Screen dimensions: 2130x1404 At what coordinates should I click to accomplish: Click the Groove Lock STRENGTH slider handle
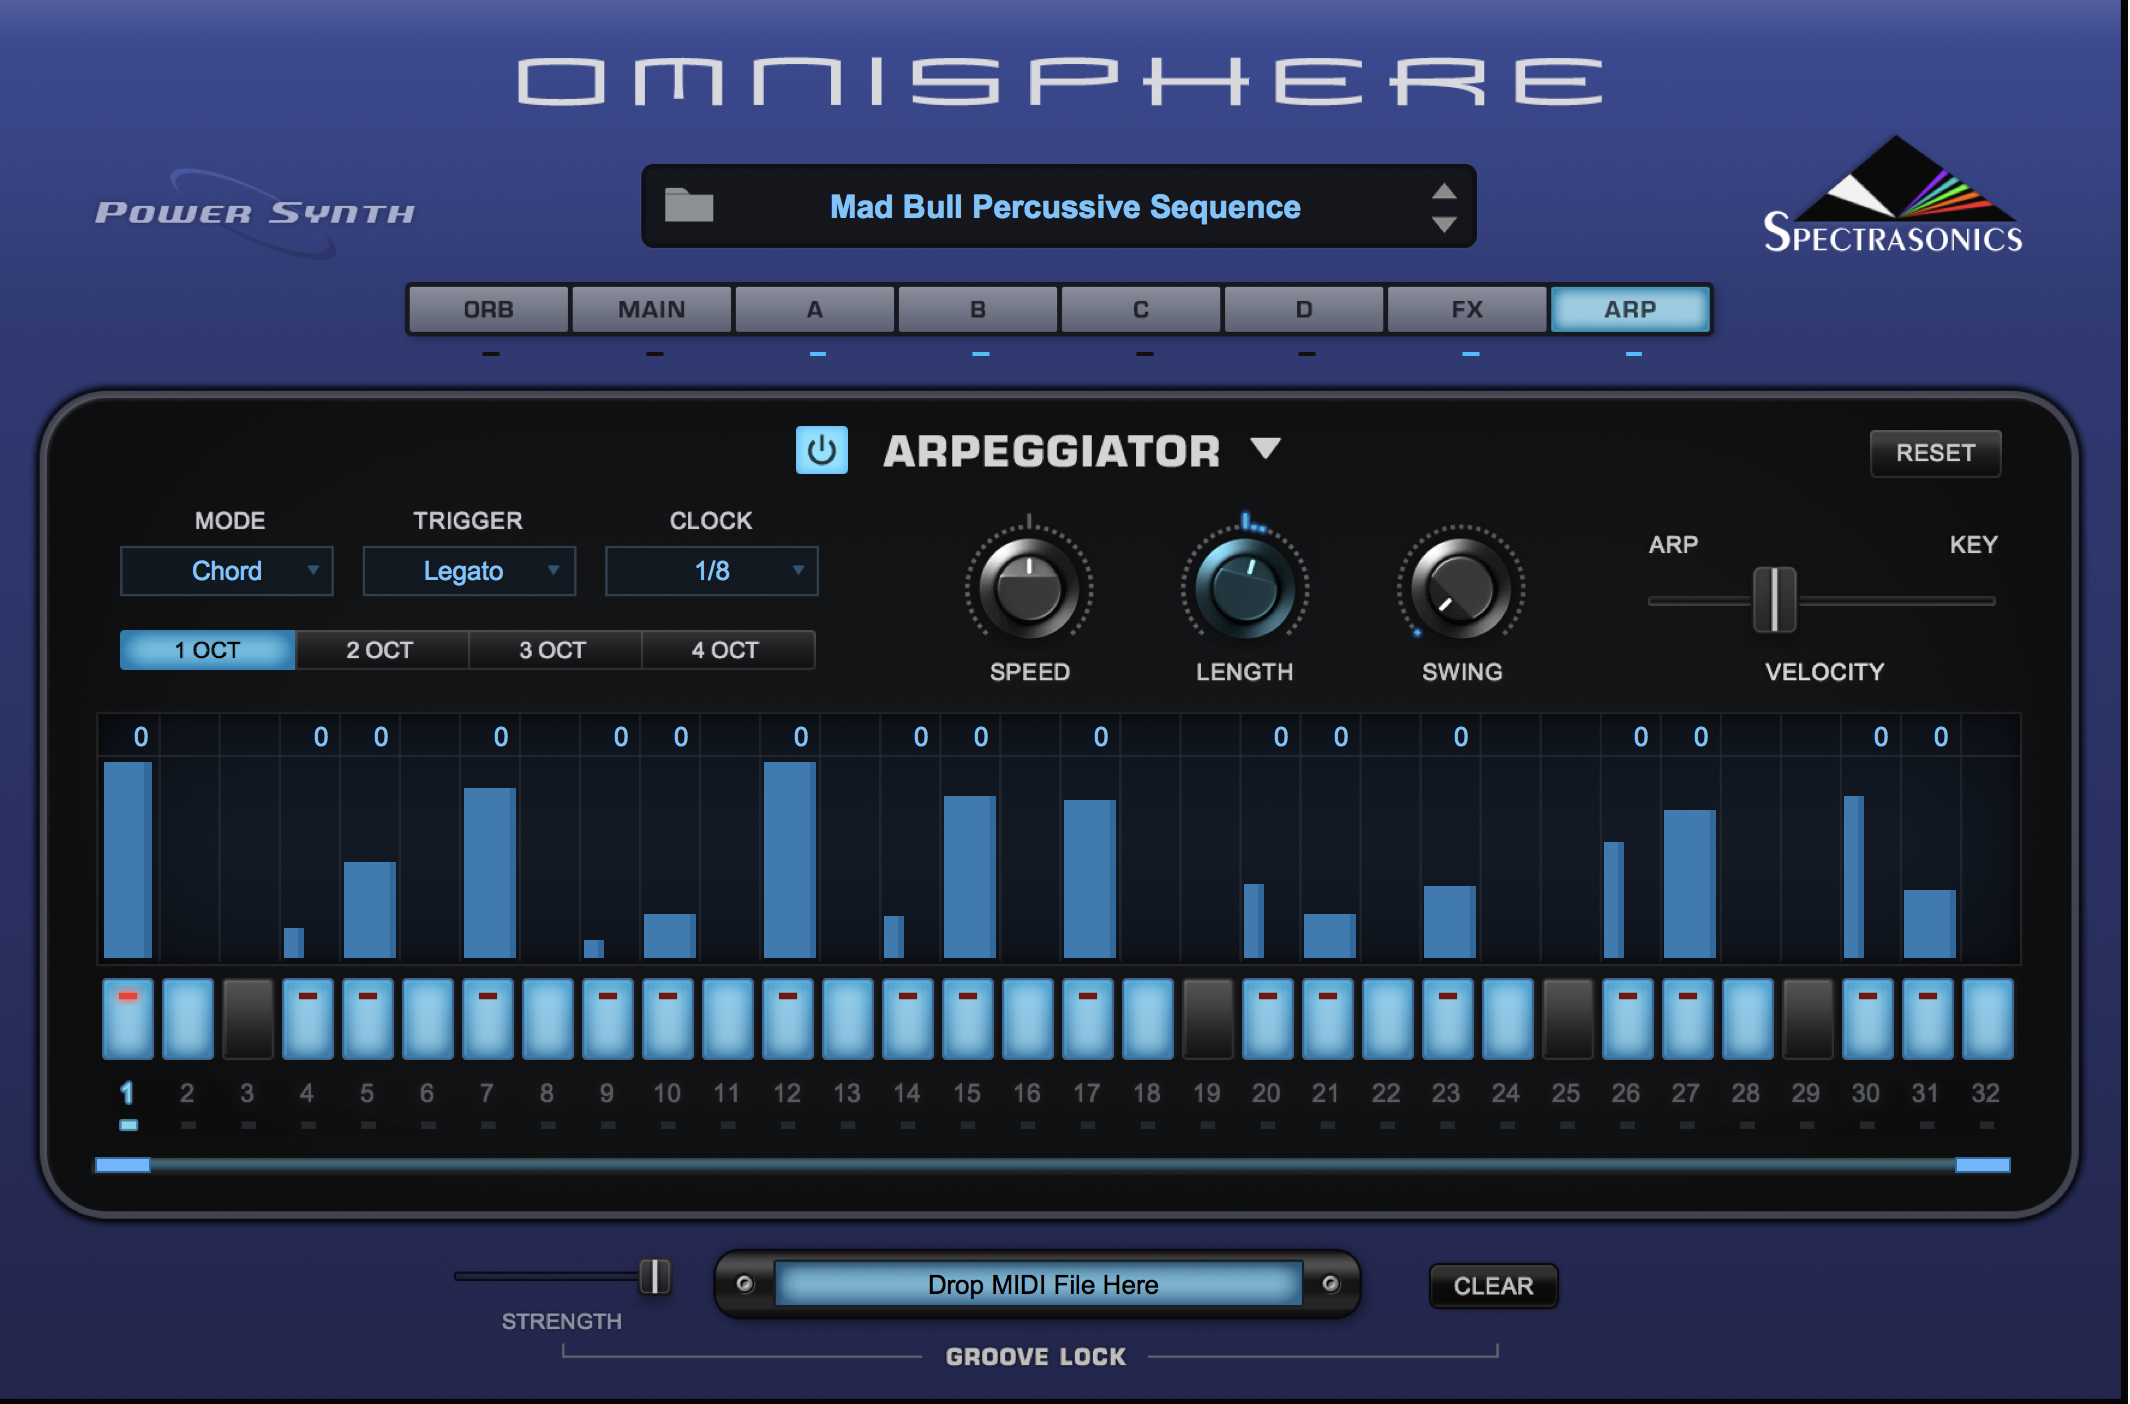(x=655, y=1276)
